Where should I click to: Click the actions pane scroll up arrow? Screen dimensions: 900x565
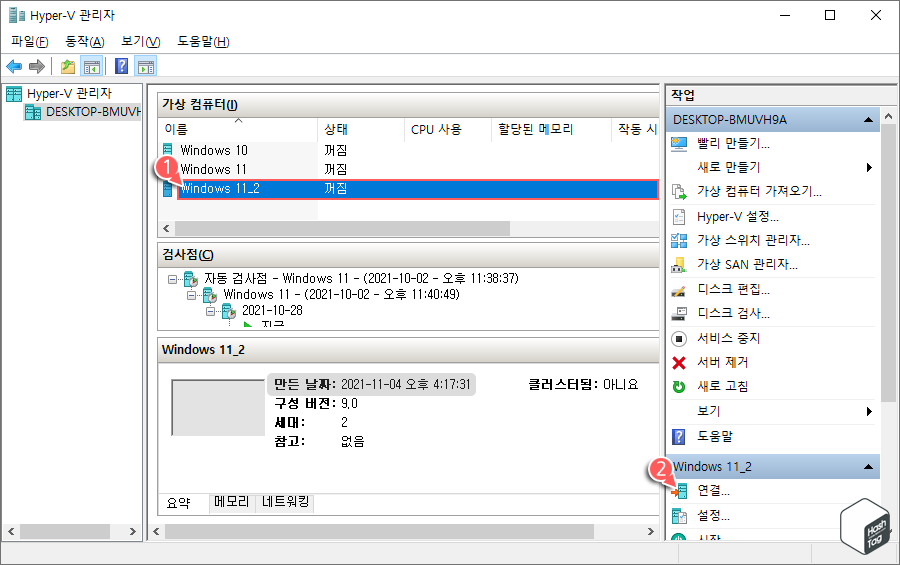tap(889, 117)
